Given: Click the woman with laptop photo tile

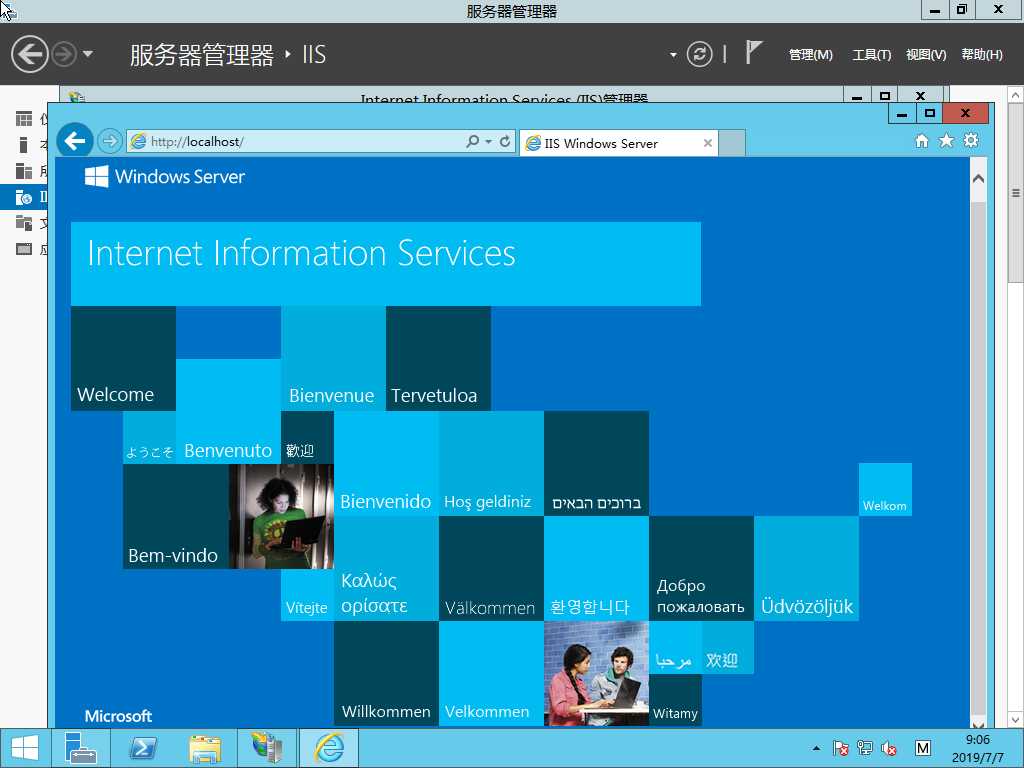Looking at the screenshot, I should pos(281,517).
